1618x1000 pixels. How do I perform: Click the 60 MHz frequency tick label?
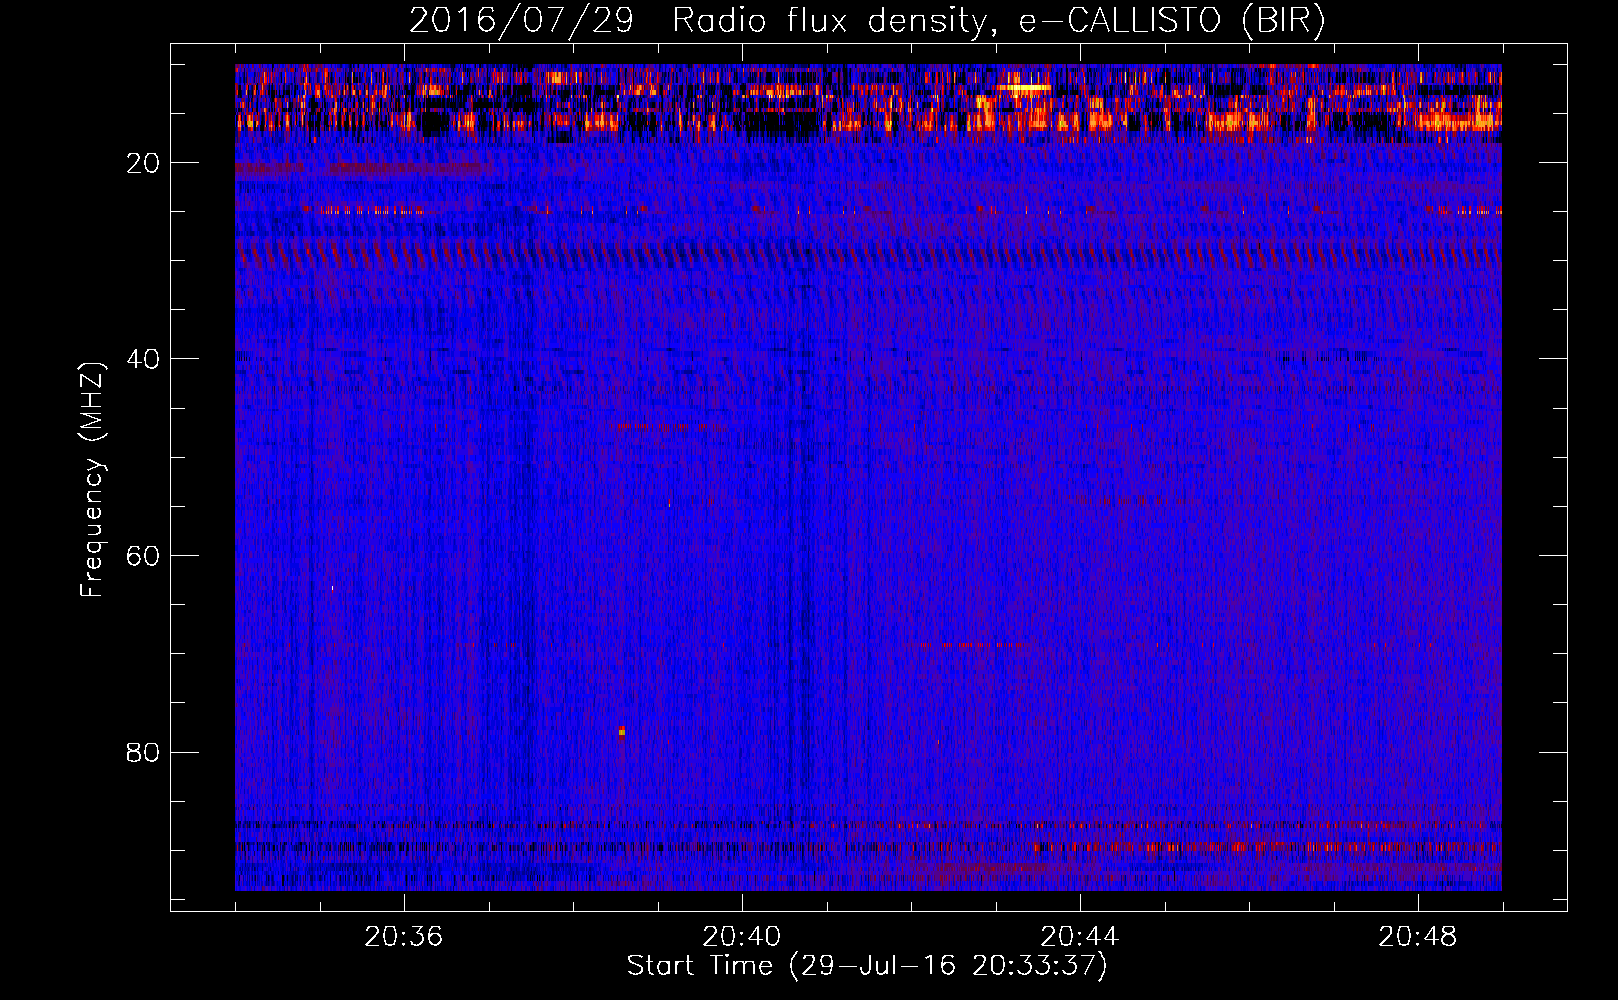click(x=144, y=556)
